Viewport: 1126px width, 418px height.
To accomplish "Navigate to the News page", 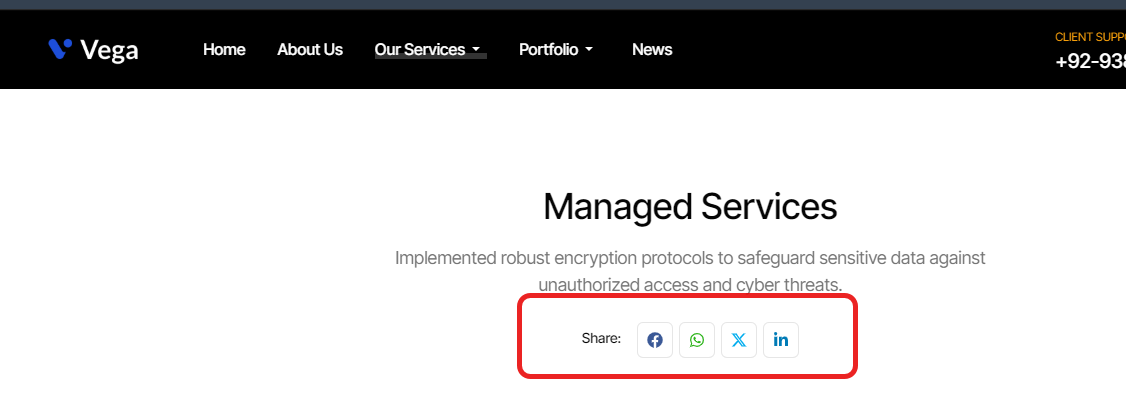I will [x=652, y=49].
